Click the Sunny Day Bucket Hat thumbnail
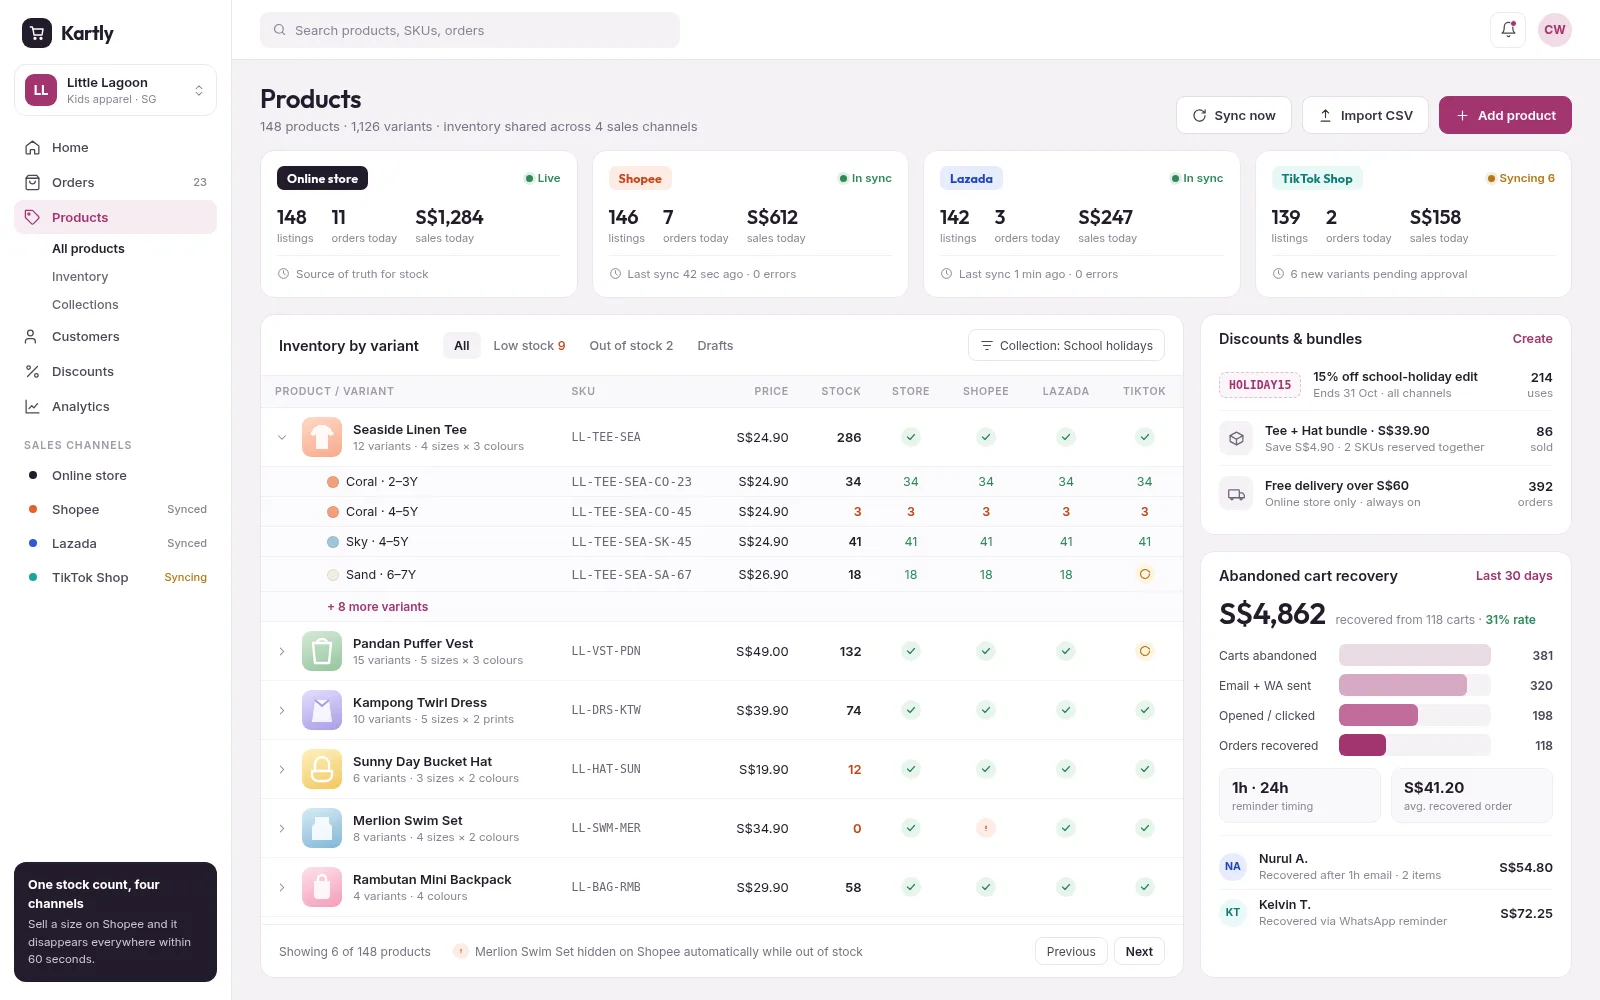Viewport: 1600px width, 1000px height. click(322, 769)
